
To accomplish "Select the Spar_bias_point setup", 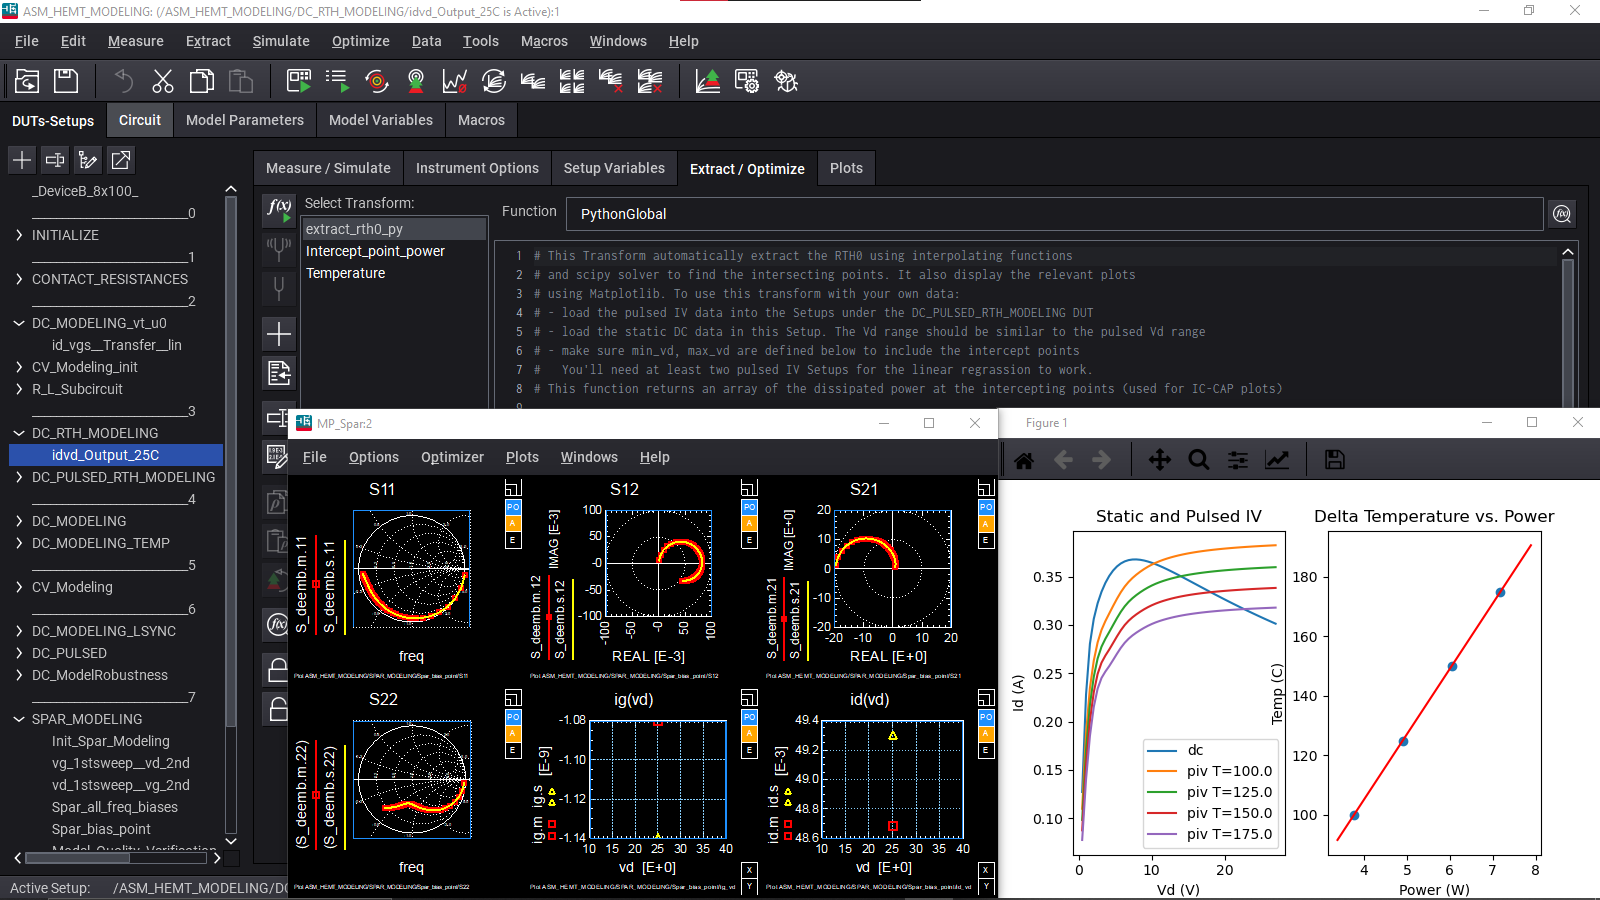I will coord(101,829).
